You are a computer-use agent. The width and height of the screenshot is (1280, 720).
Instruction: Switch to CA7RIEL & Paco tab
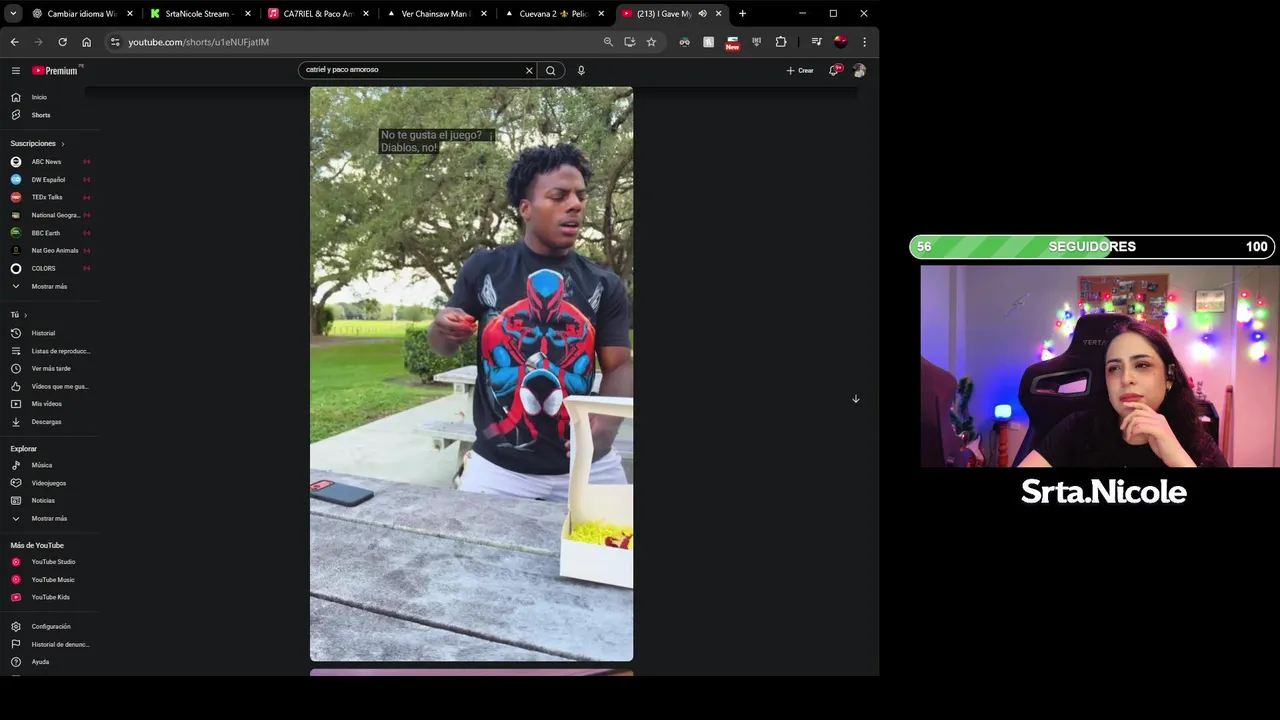(x=318, y=14)
